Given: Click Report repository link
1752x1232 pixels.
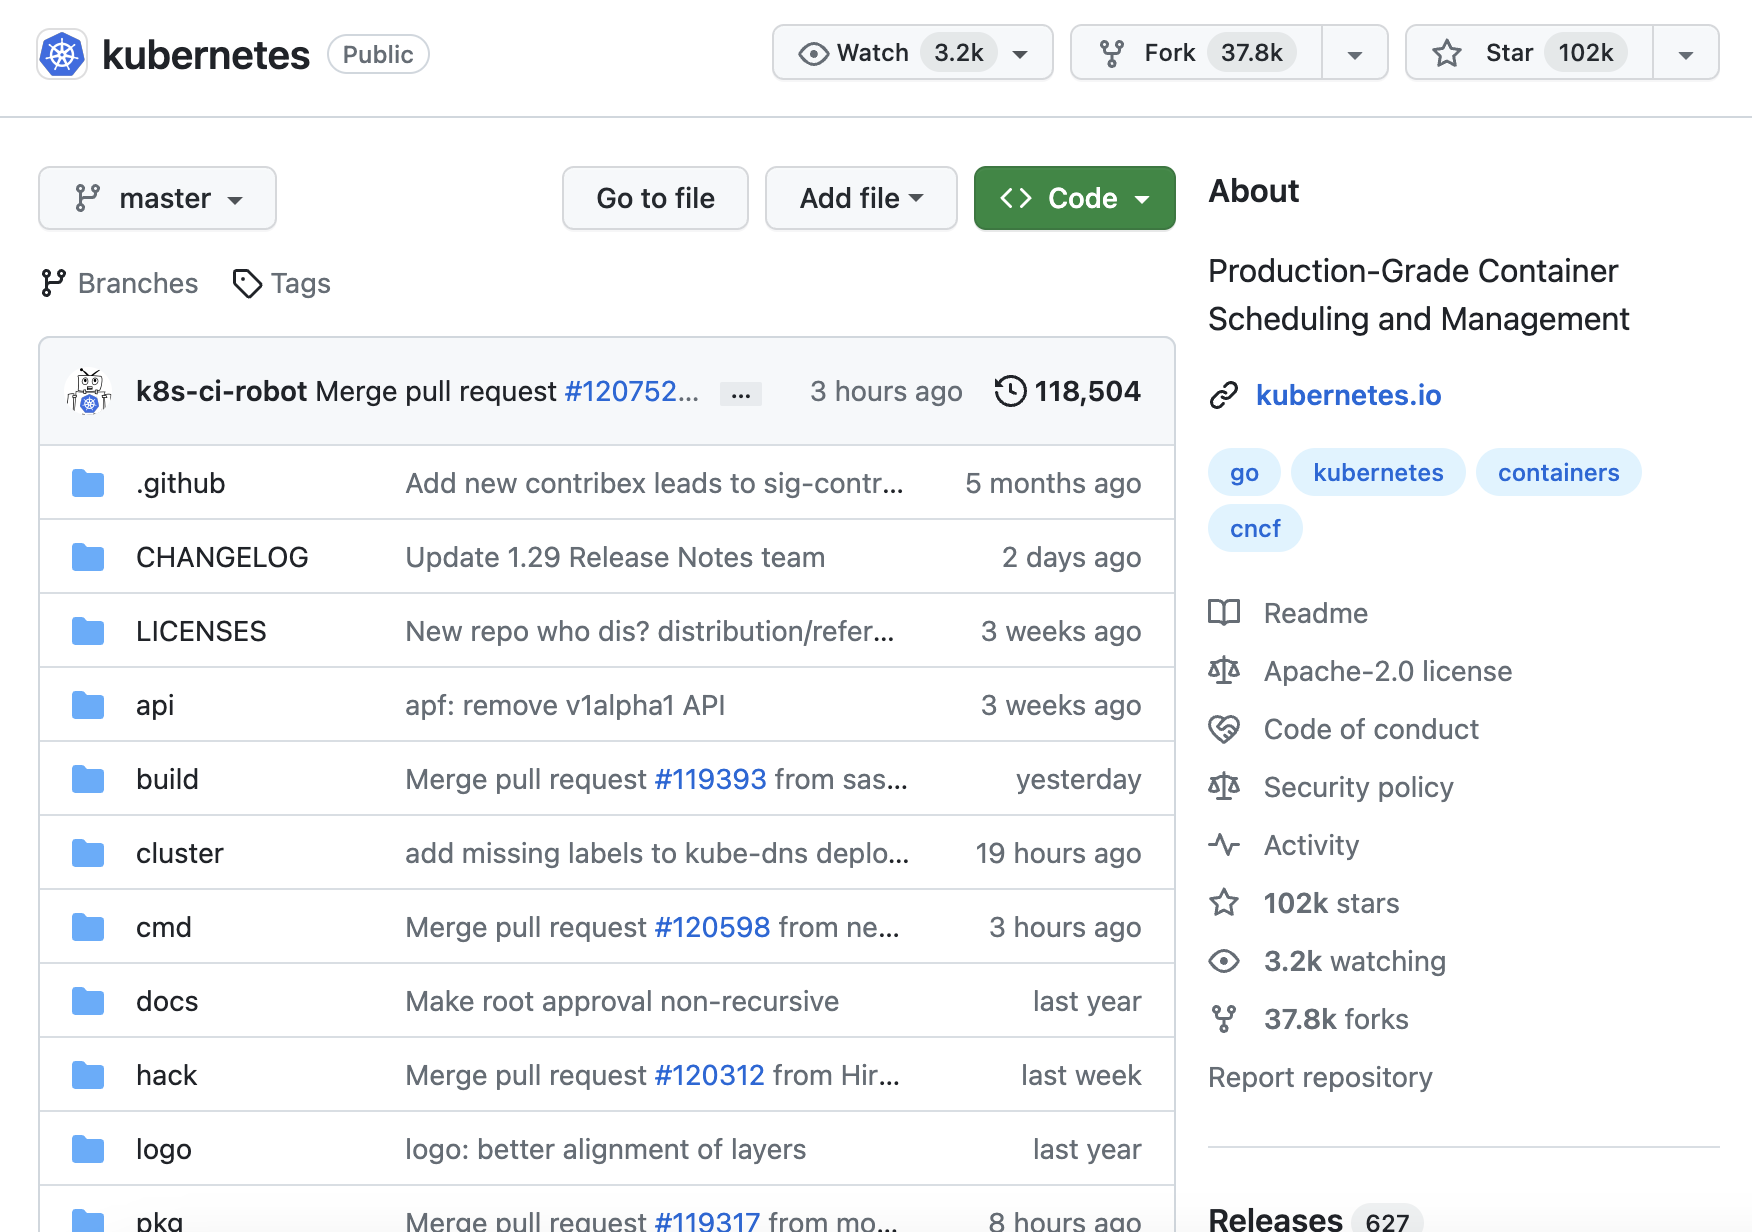Looking at the screenshot, I should tap(1320, 1077).
